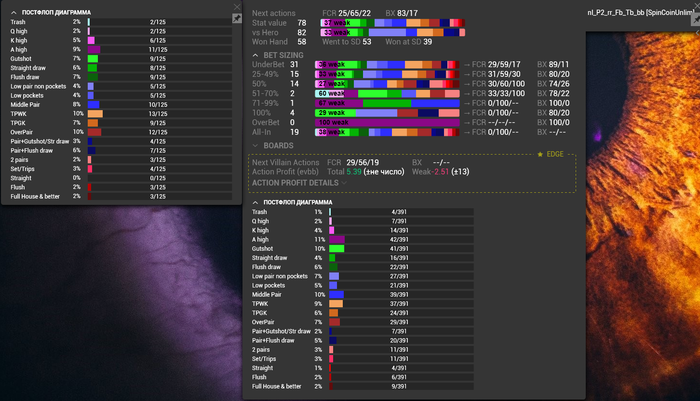Select the 100% bet sizing row
Screen dimensions: 700x401
tap(411, 113)
